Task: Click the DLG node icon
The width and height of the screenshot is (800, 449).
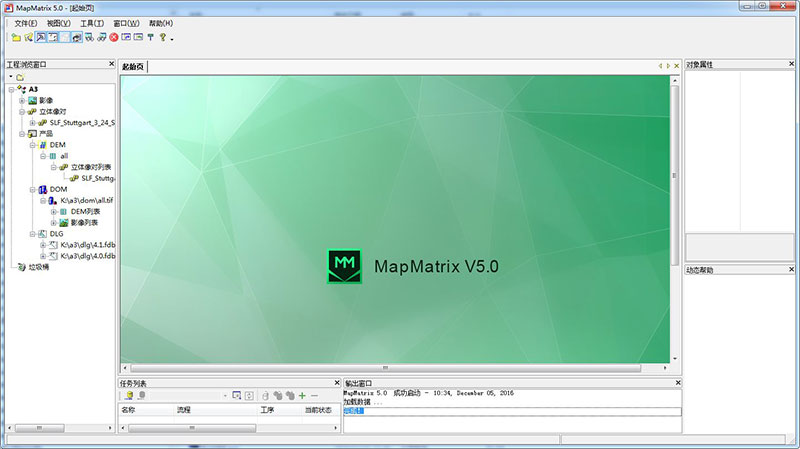Action: tap(42, 234)
